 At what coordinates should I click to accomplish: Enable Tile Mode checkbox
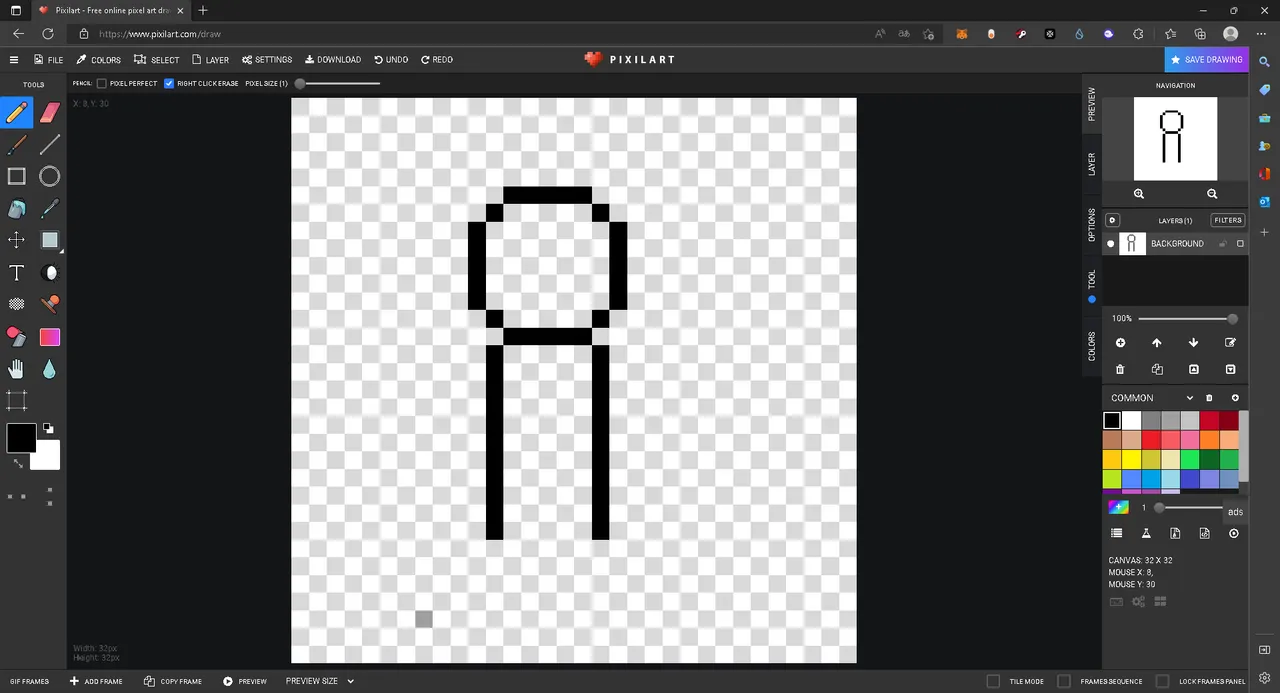coord(993,681)
